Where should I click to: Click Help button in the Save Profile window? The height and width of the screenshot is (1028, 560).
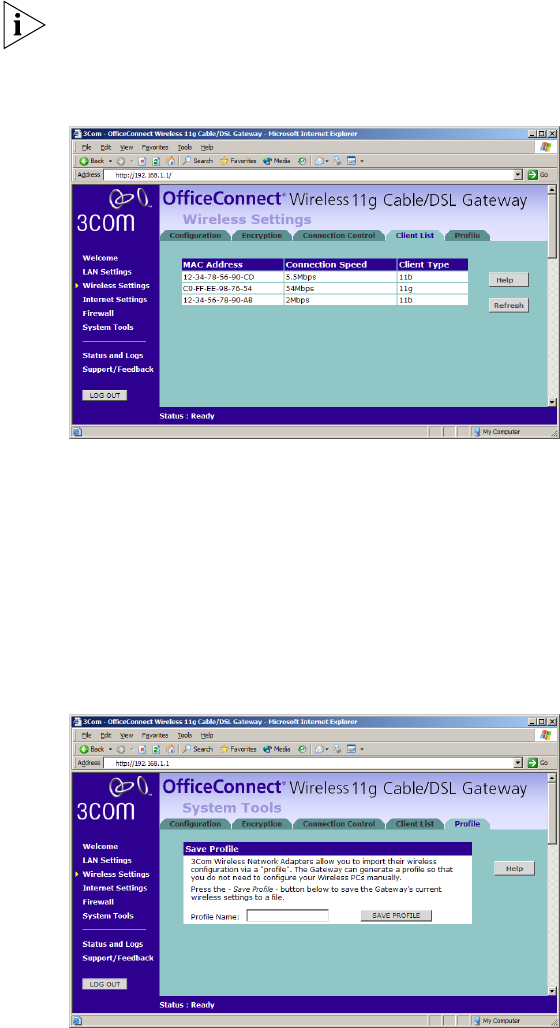[514, 869]
